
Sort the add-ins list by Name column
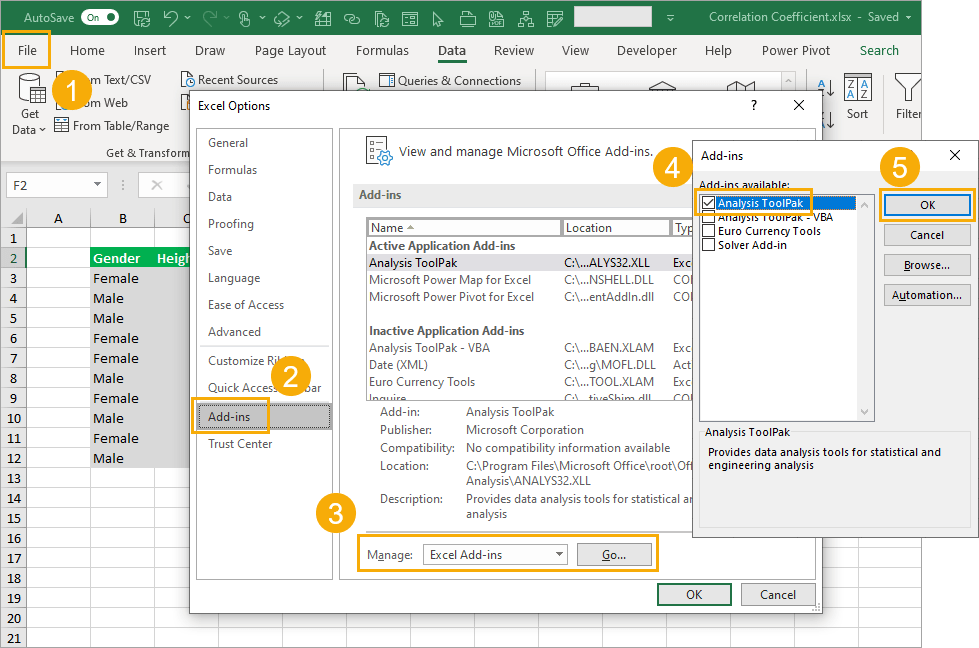tap(463, 228)
